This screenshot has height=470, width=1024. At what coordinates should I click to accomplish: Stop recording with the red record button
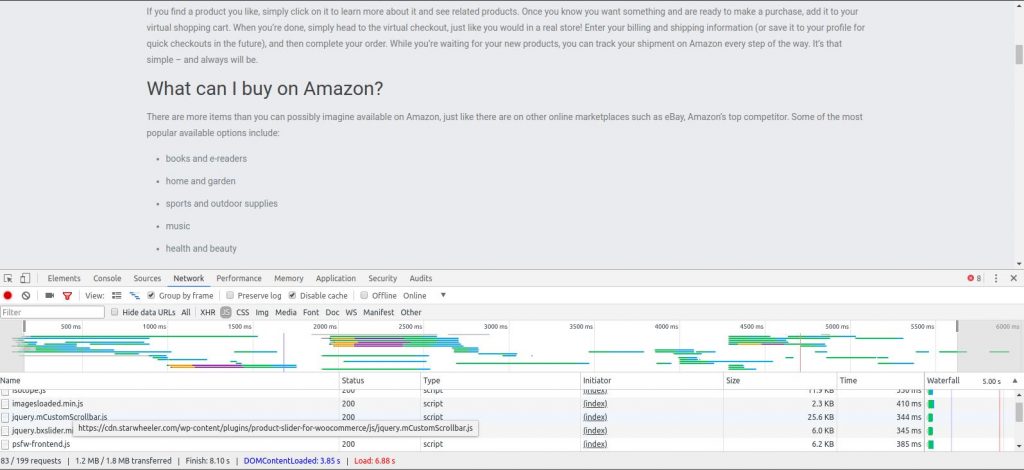tap(8, 296)
